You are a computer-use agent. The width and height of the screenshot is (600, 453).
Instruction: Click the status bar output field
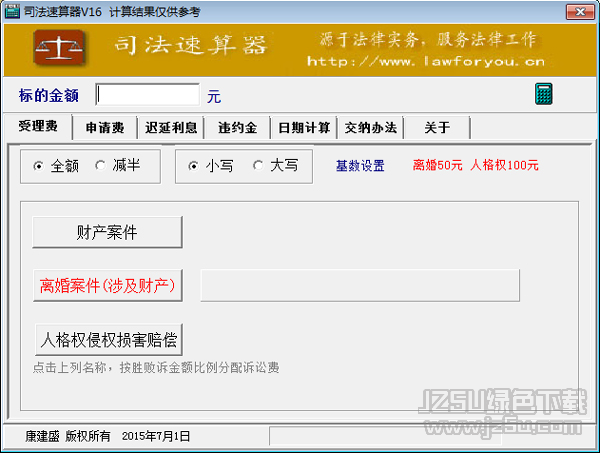coord(386,436)
